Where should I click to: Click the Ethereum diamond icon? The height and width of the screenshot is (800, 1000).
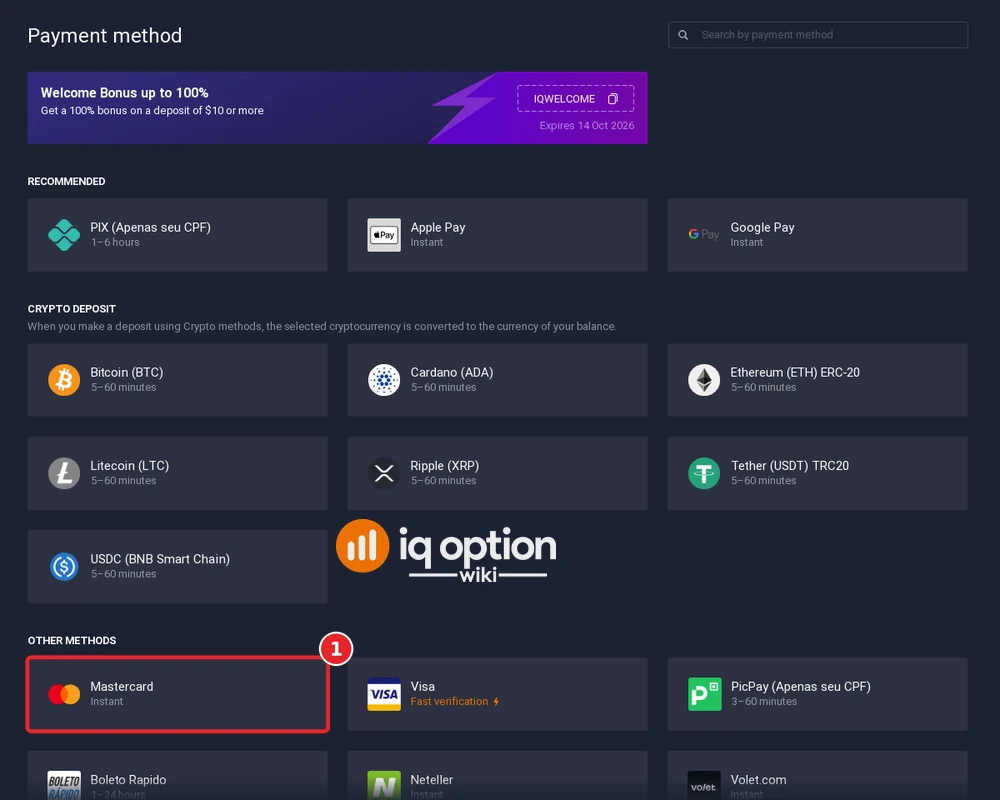704,380
